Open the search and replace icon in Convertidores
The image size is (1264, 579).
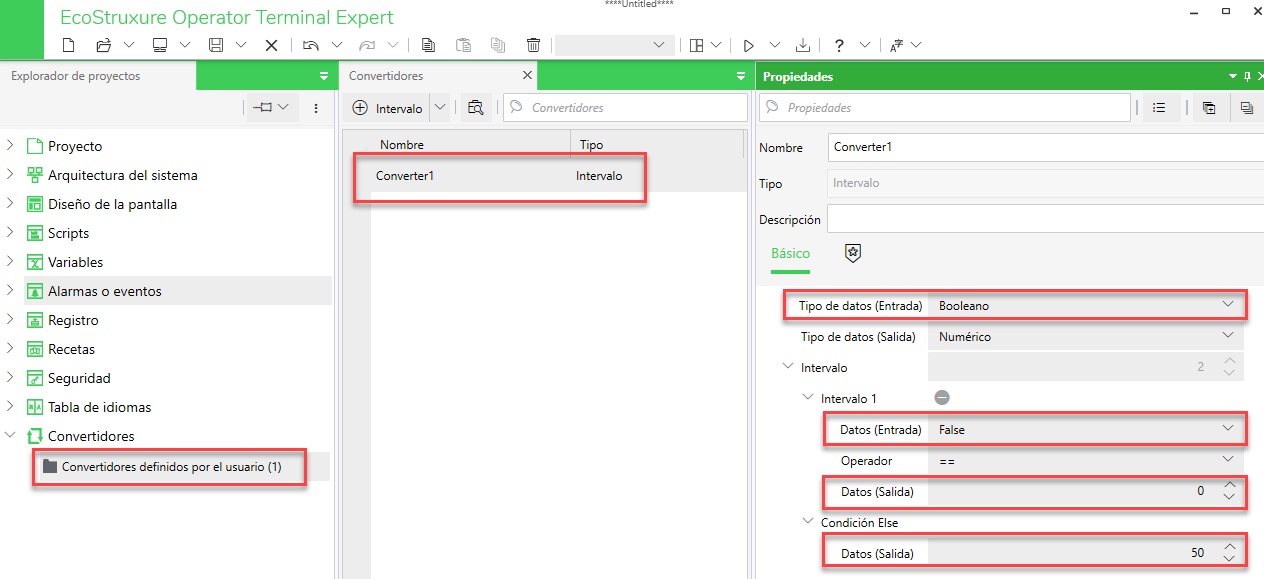475,108
